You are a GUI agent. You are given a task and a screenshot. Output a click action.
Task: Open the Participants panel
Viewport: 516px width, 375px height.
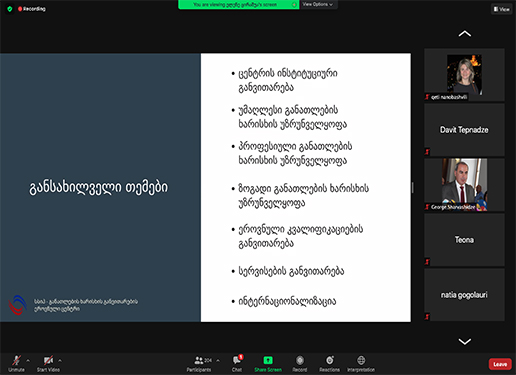[x=199, y=363]
